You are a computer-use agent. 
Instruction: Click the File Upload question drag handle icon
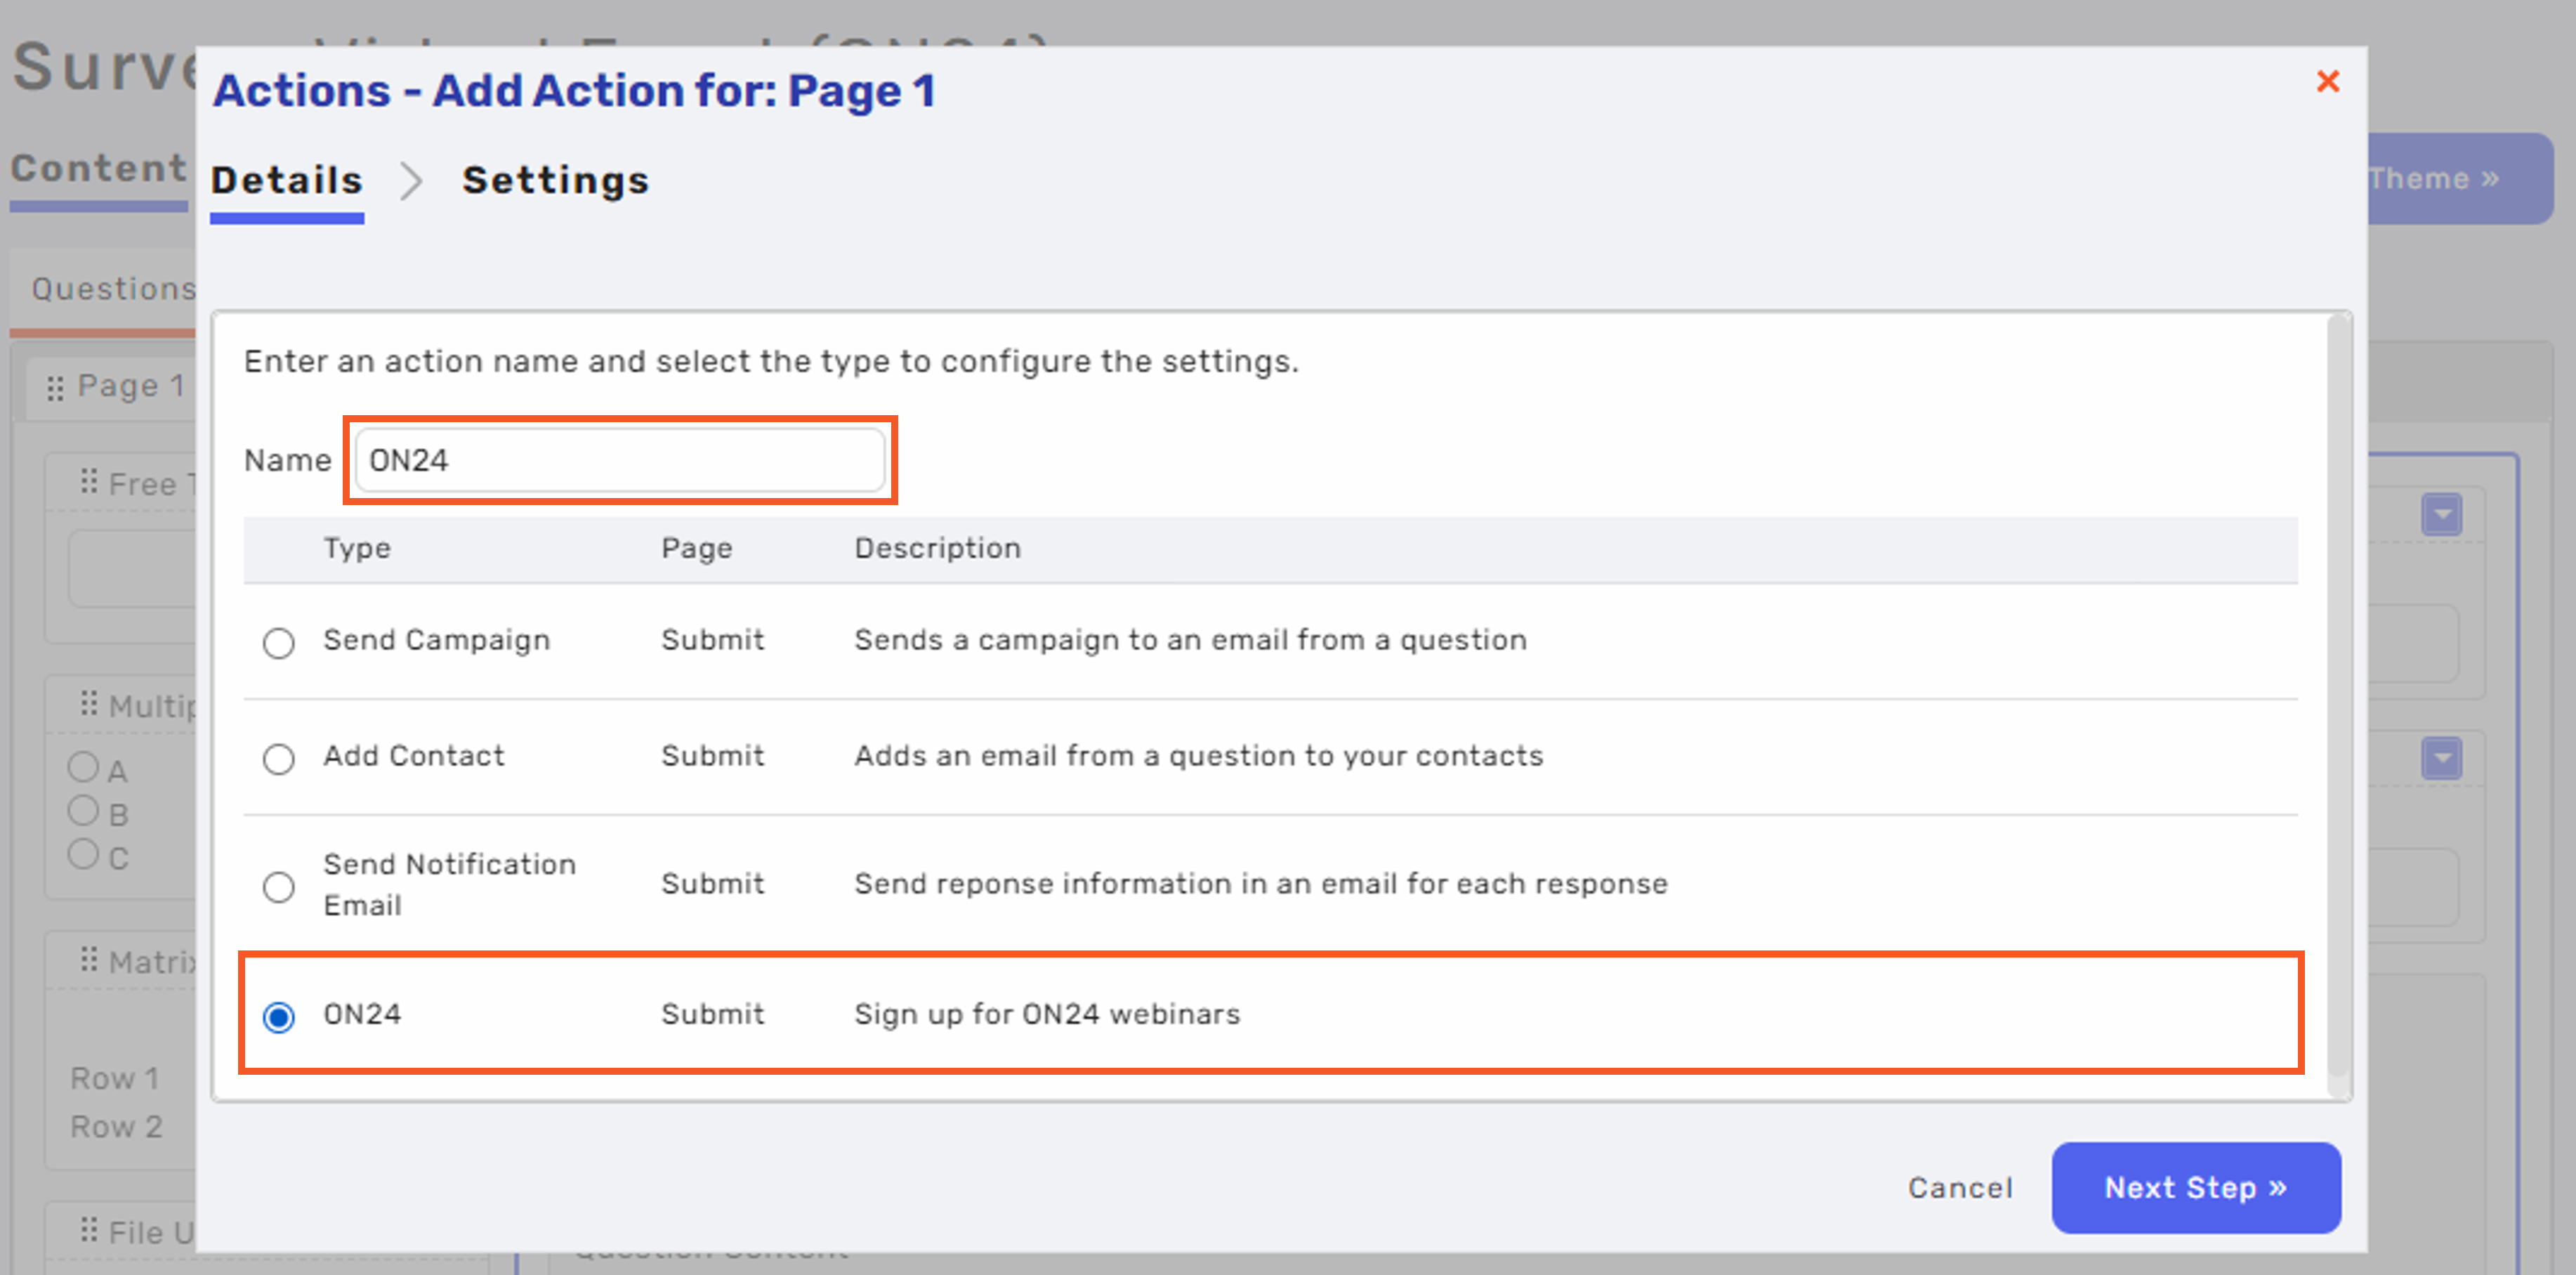point(89,1229)
